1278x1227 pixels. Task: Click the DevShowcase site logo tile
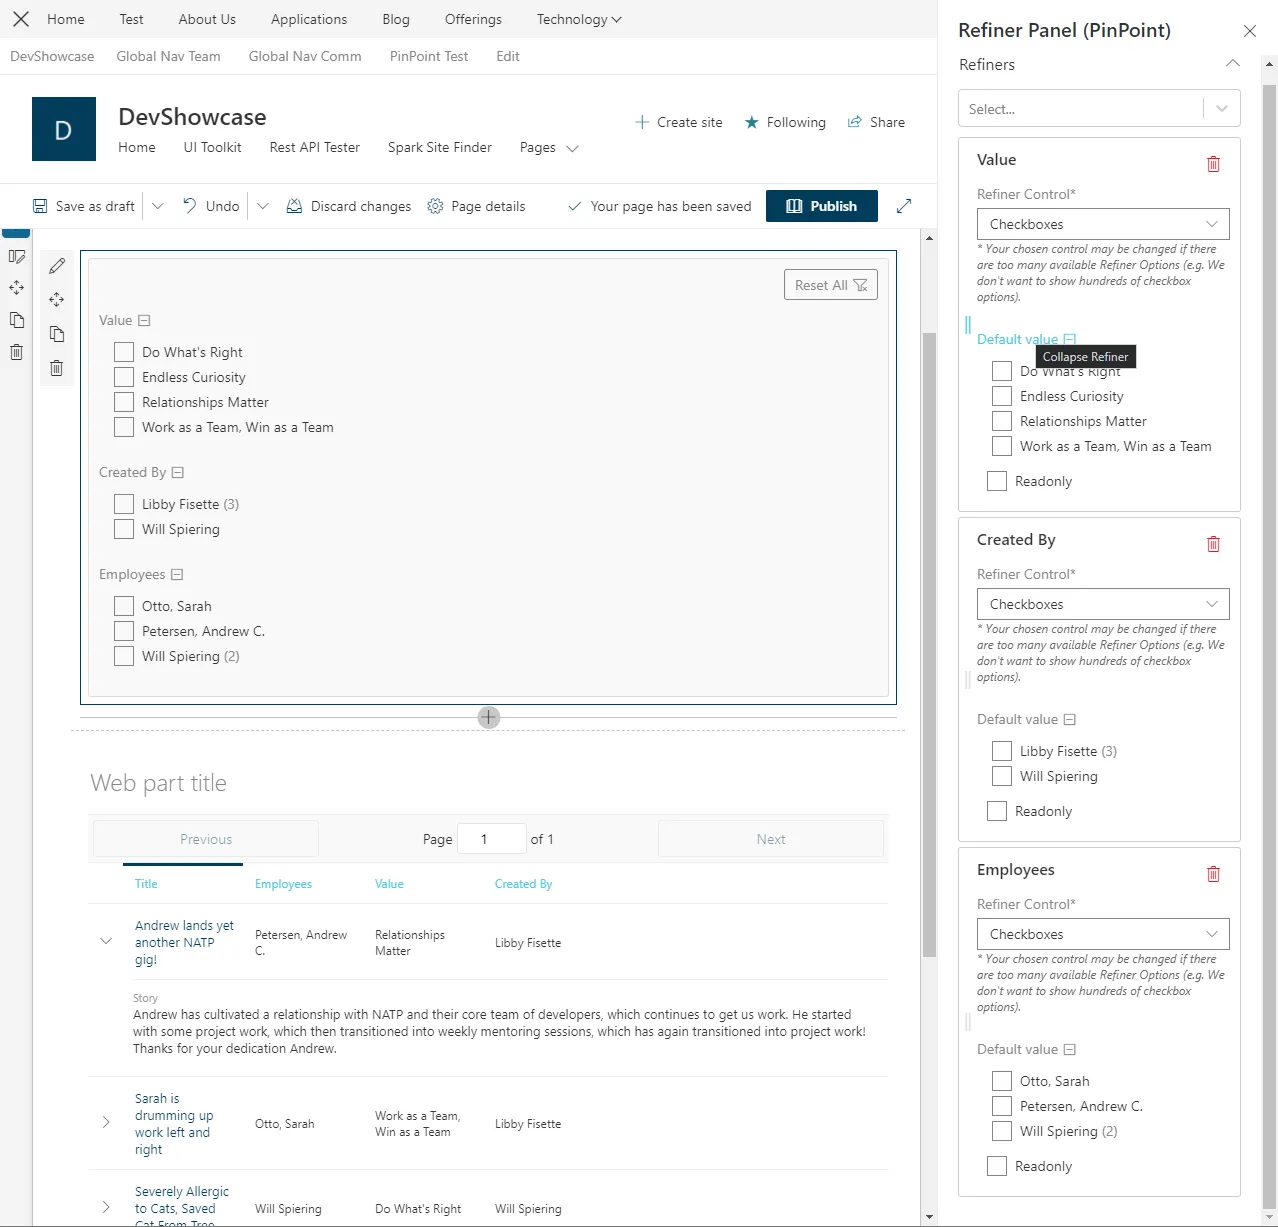point(64,129)
